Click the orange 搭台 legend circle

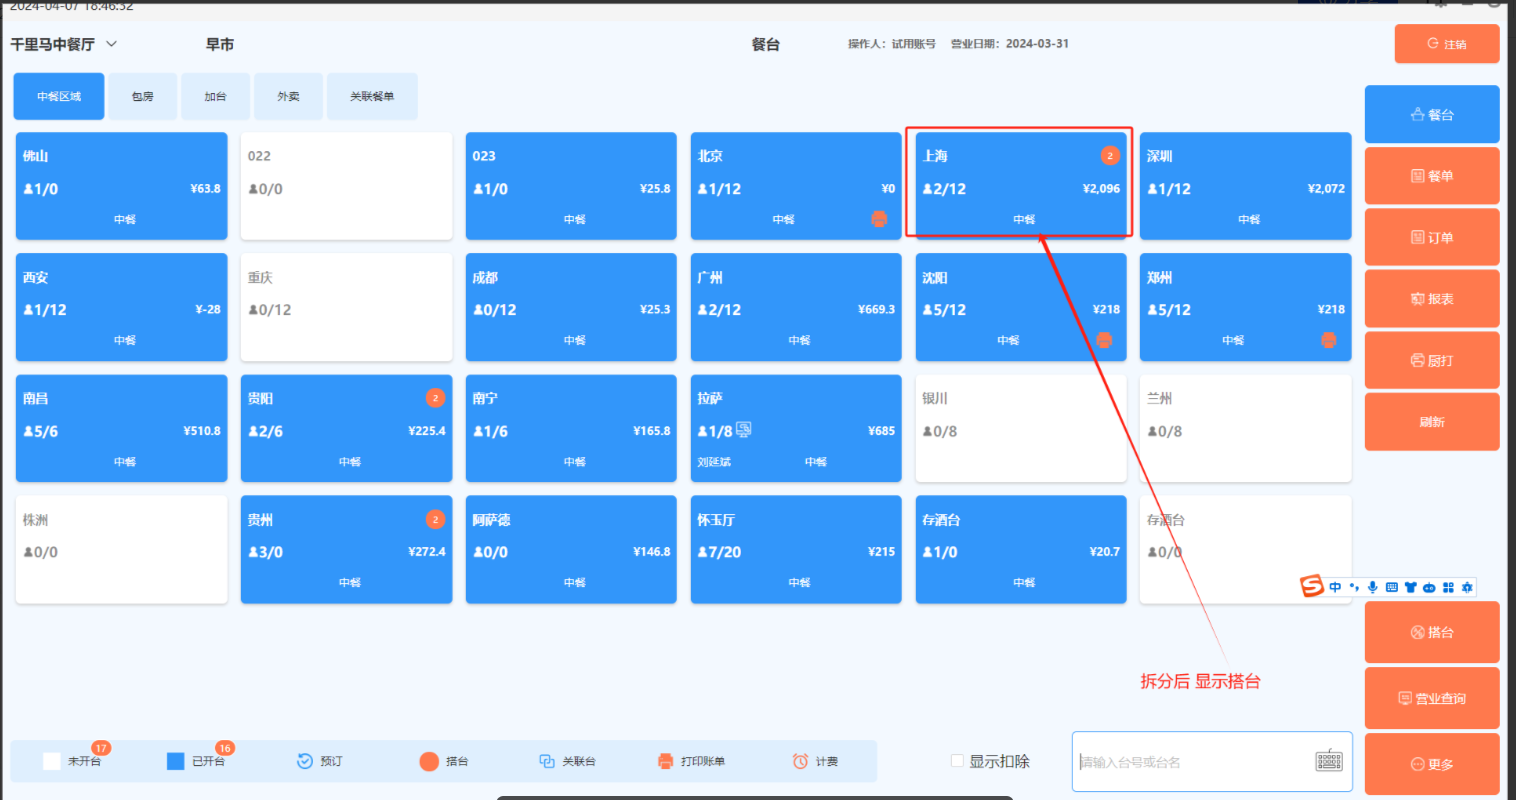pos(429,761)
